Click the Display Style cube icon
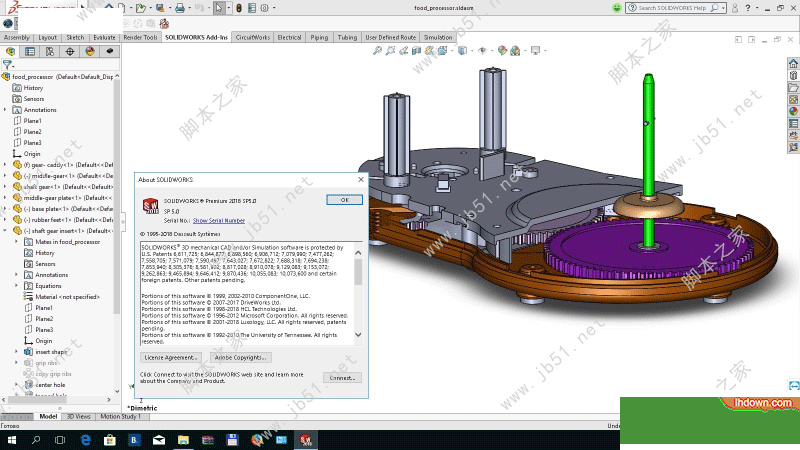 click(x=462, y=50)
